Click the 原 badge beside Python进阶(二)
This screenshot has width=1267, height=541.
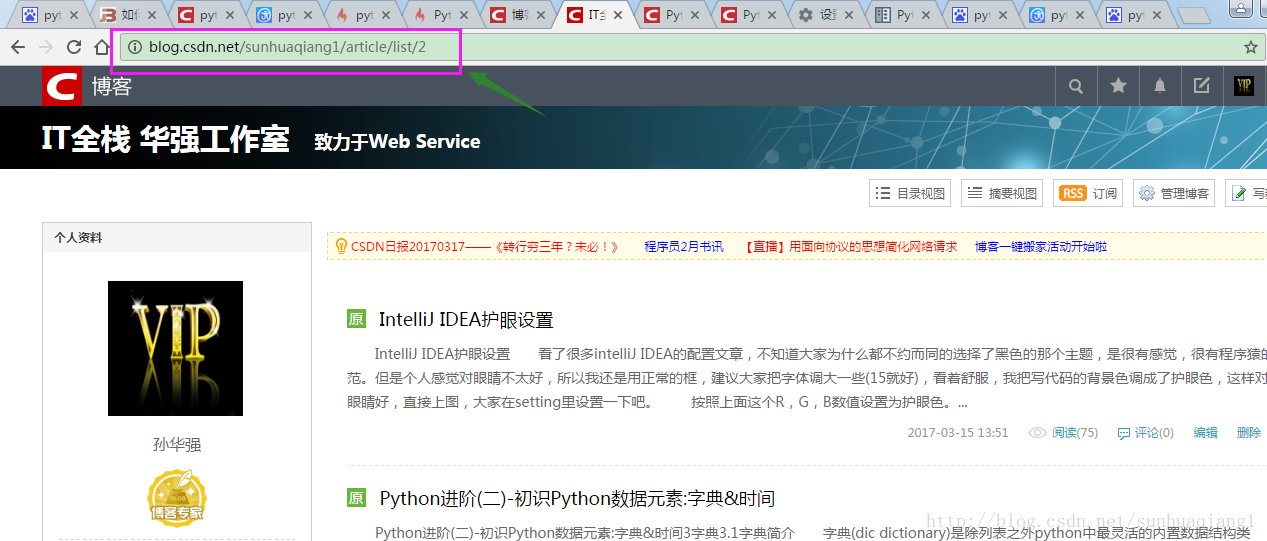coord(356,497)
